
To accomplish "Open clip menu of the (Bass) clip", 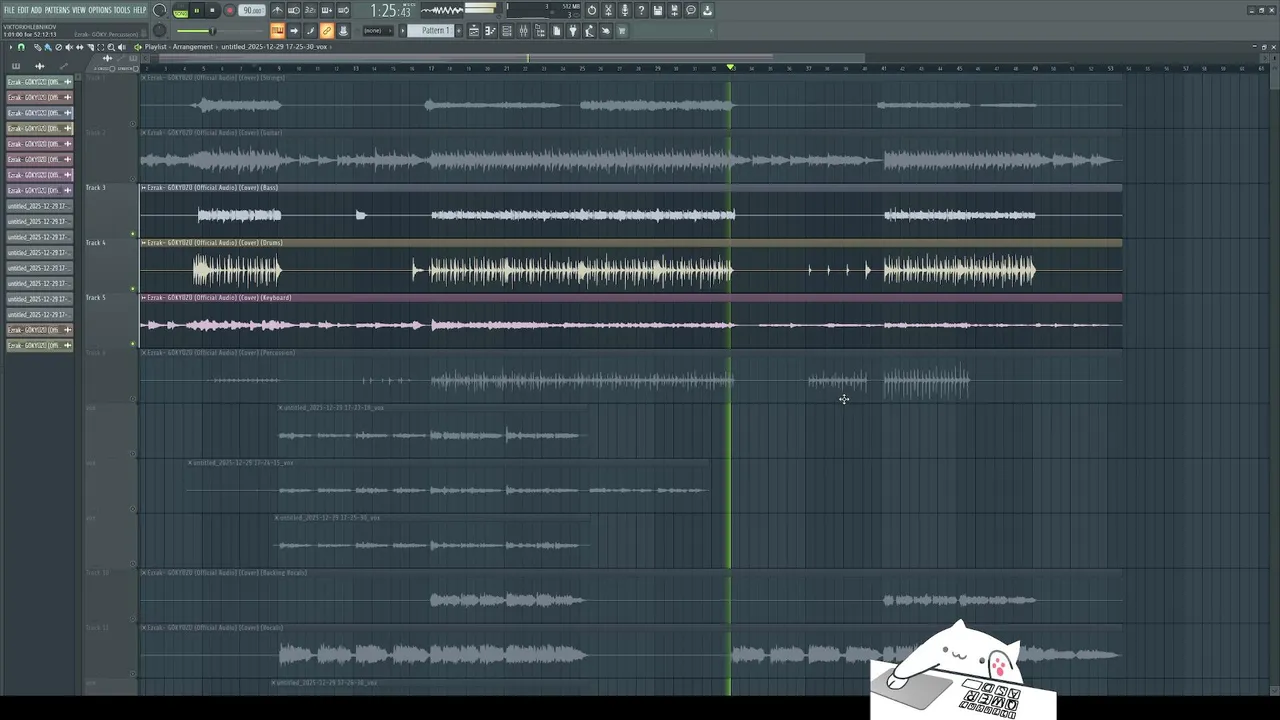I will (144, 187).
